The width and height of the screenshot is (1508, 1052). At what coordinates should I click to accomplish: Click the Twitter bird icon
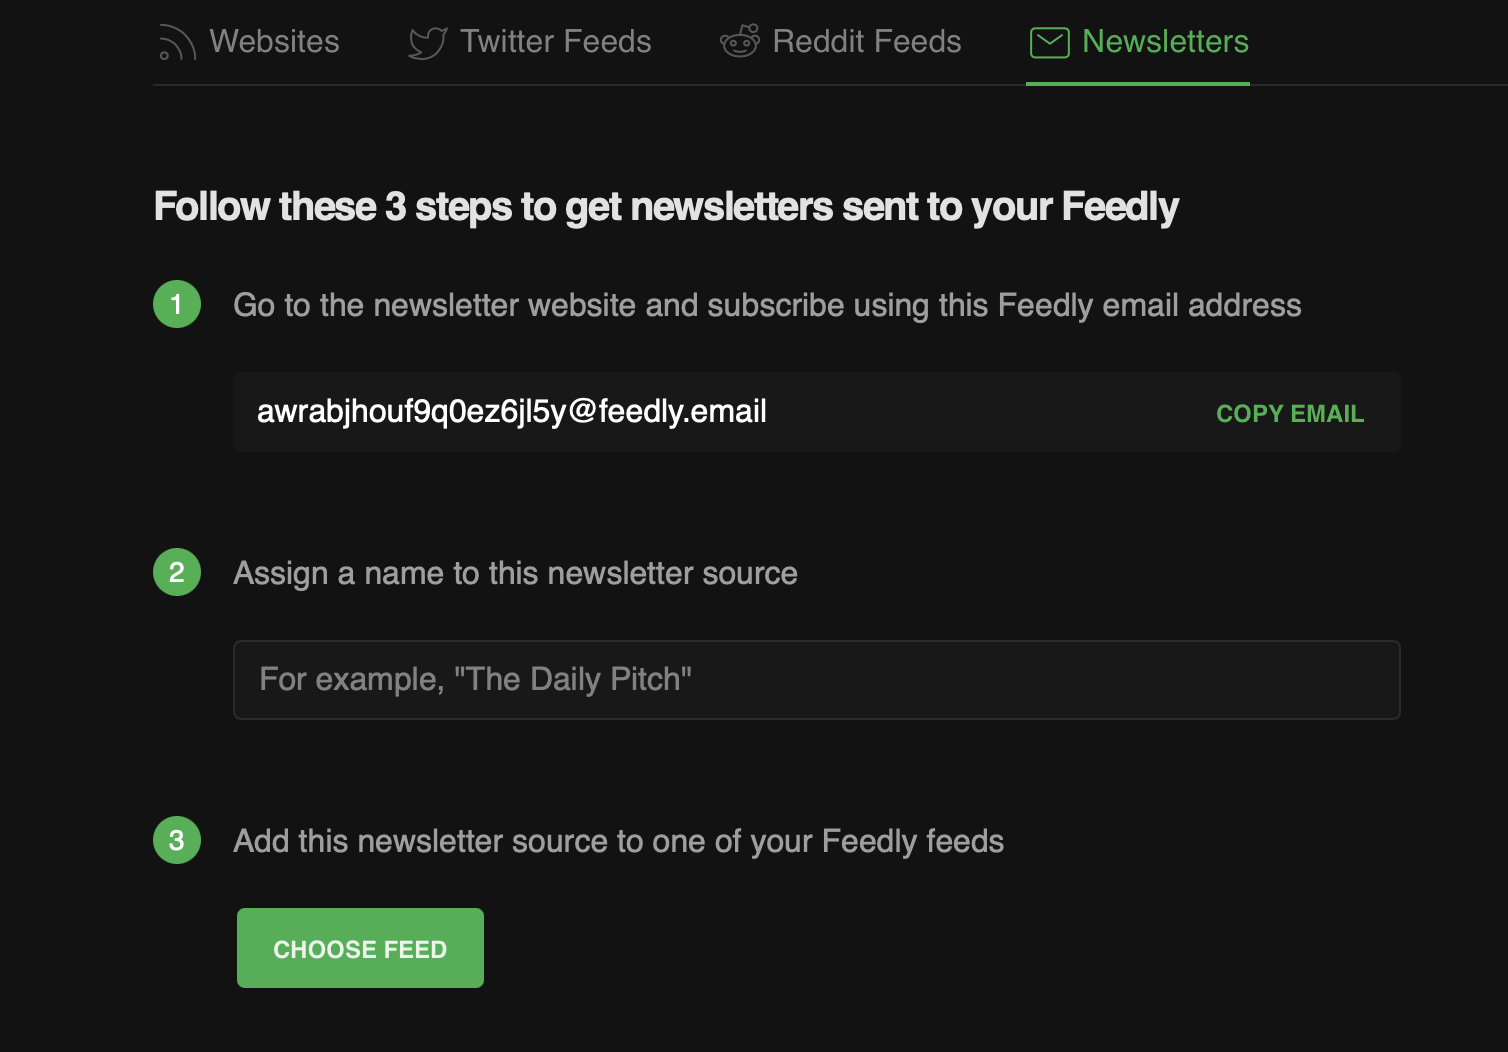click(x=428, y=42)
